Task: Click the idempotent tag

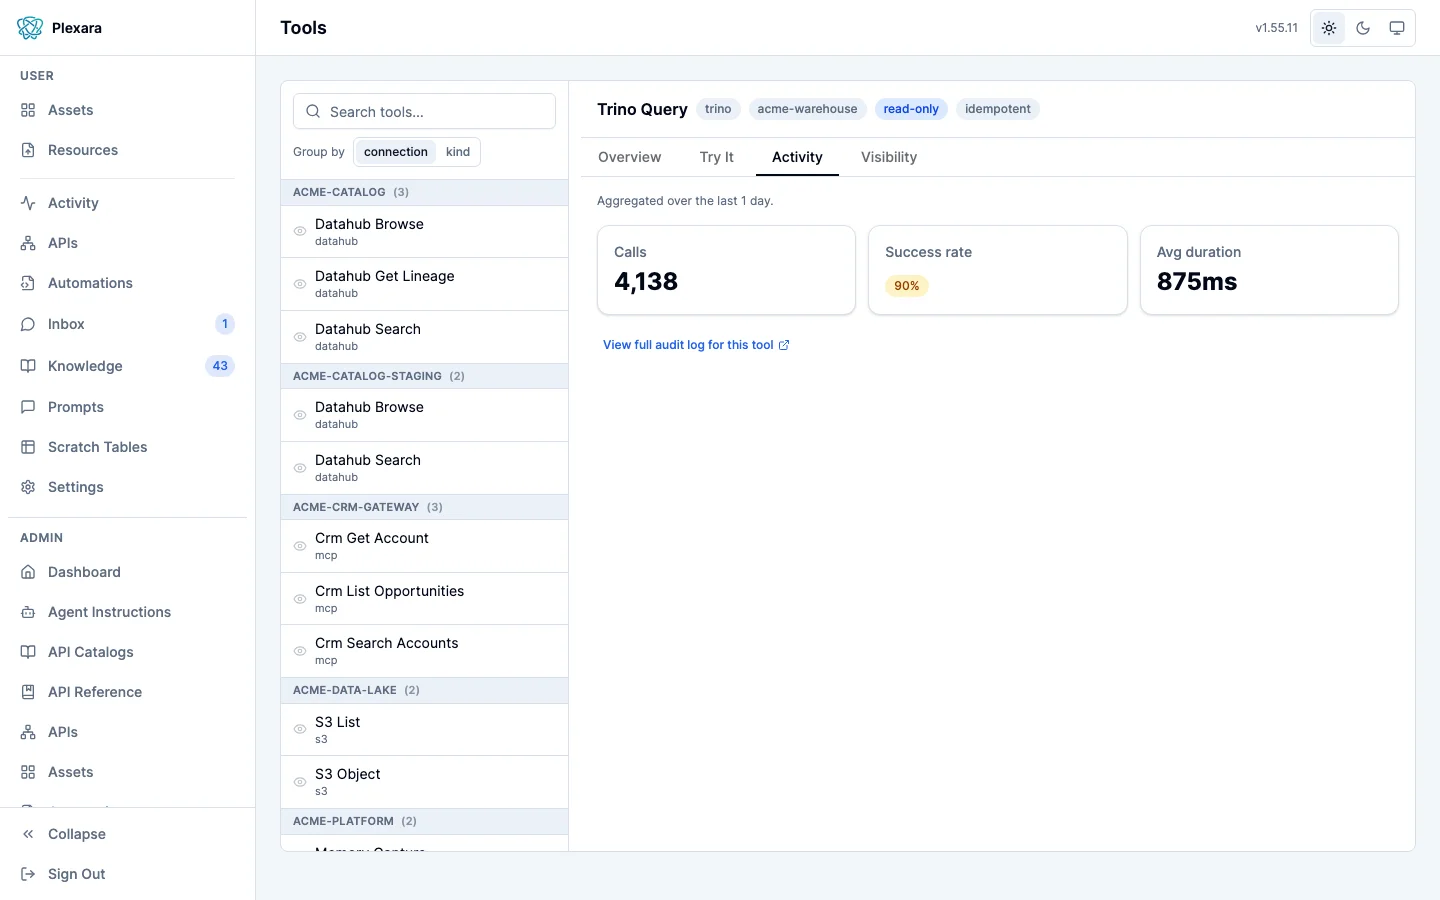Action: click(x=998, y=109)
